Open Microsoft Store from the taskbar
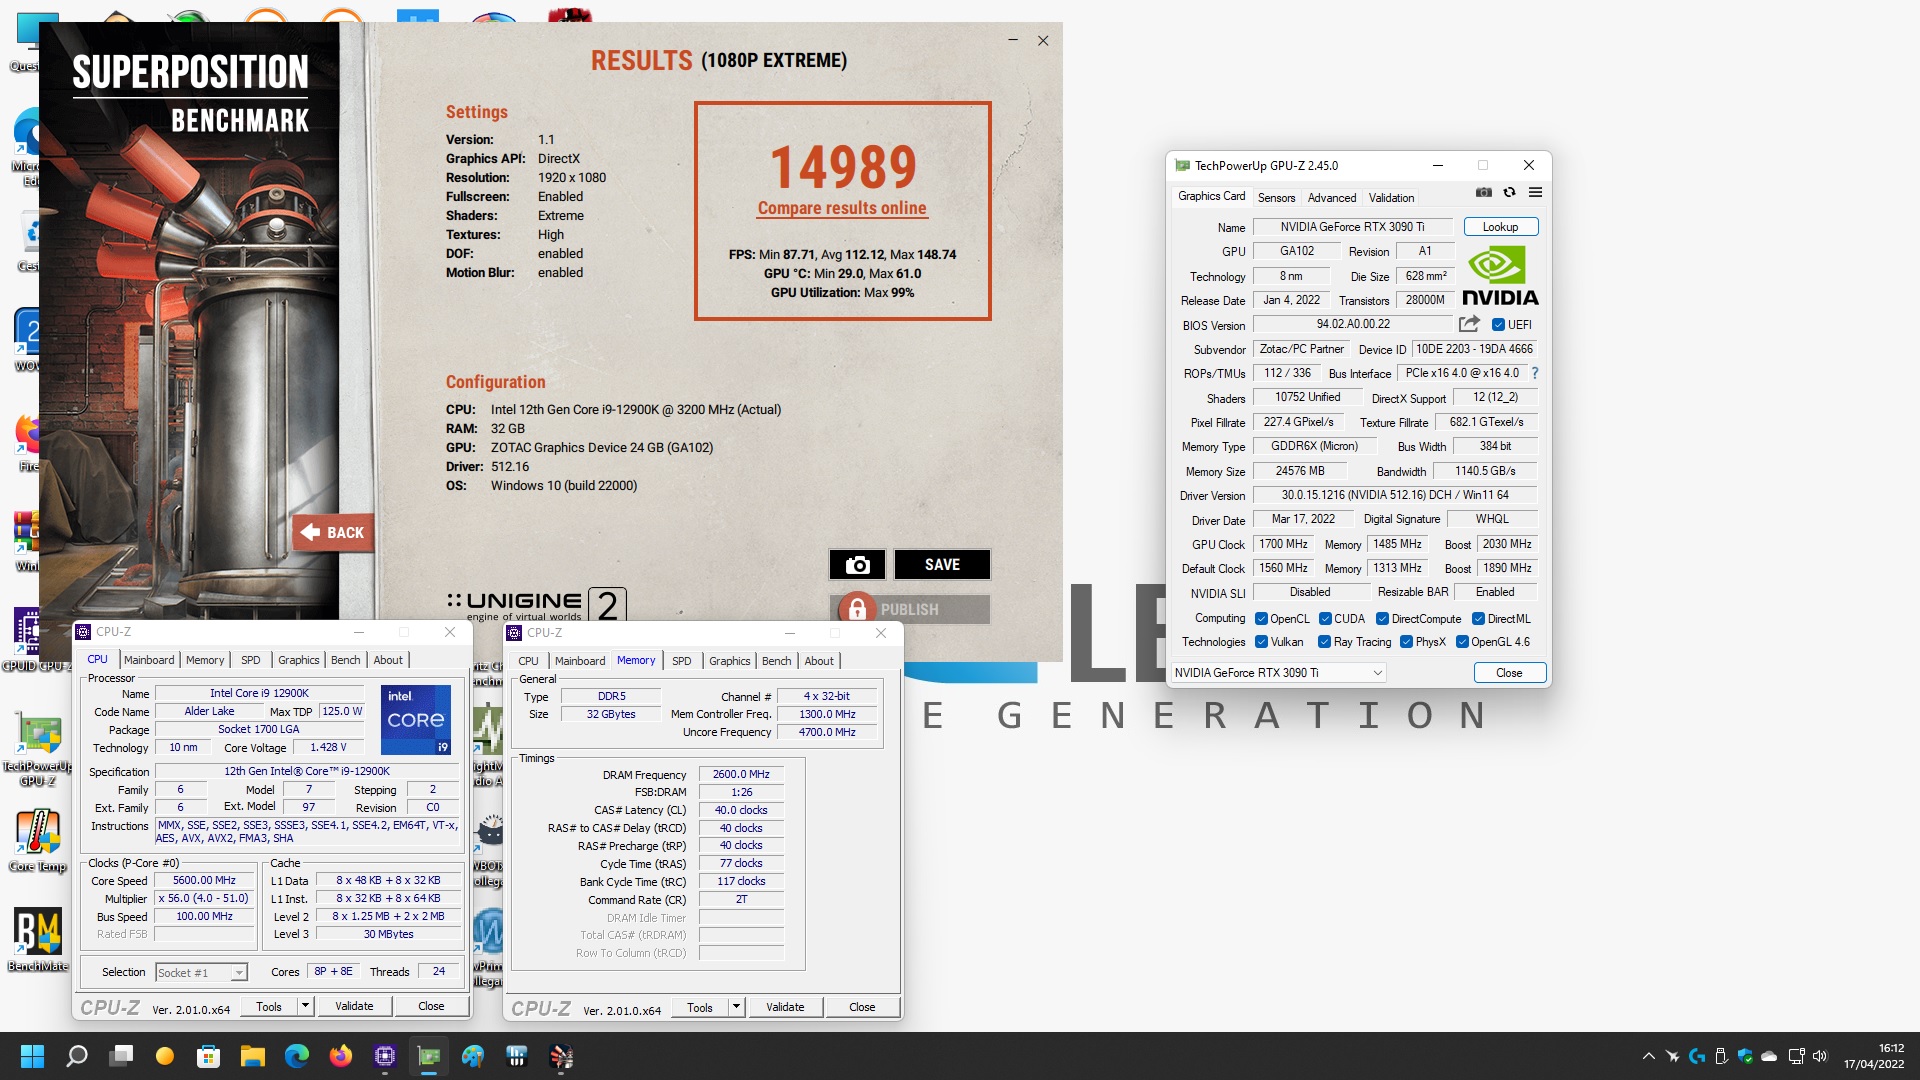 point(209,1056)
